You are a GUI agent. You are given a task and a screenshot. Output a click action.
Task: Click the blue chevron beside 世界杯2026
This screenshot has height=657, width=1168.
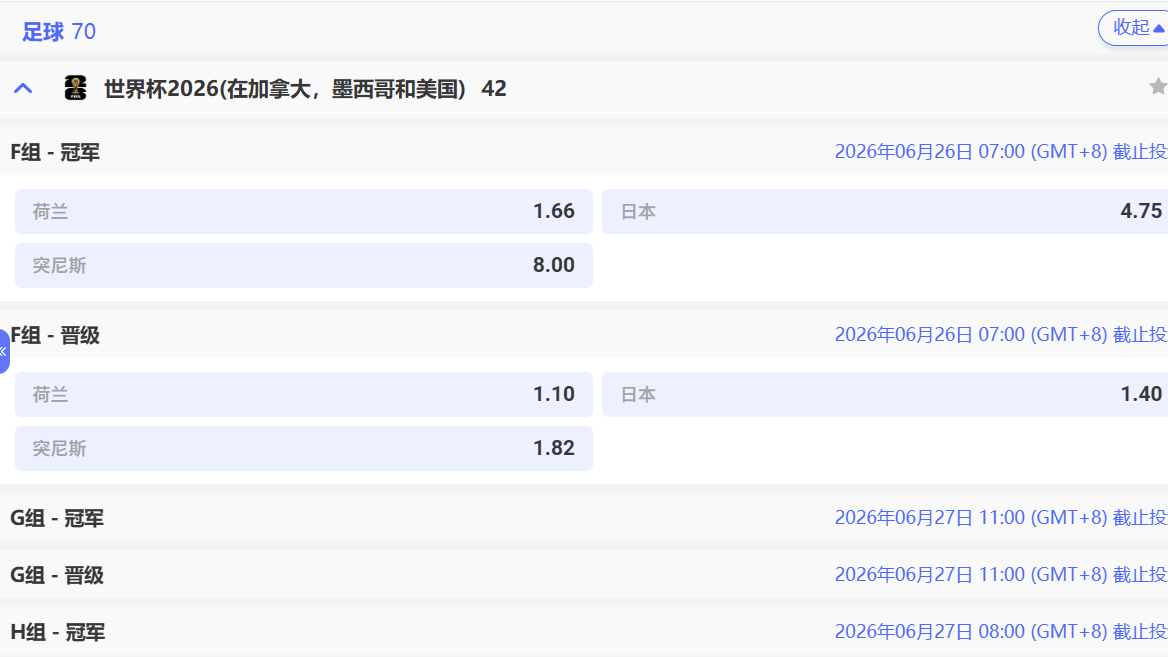pyautogui.click(x=23, y=88)
